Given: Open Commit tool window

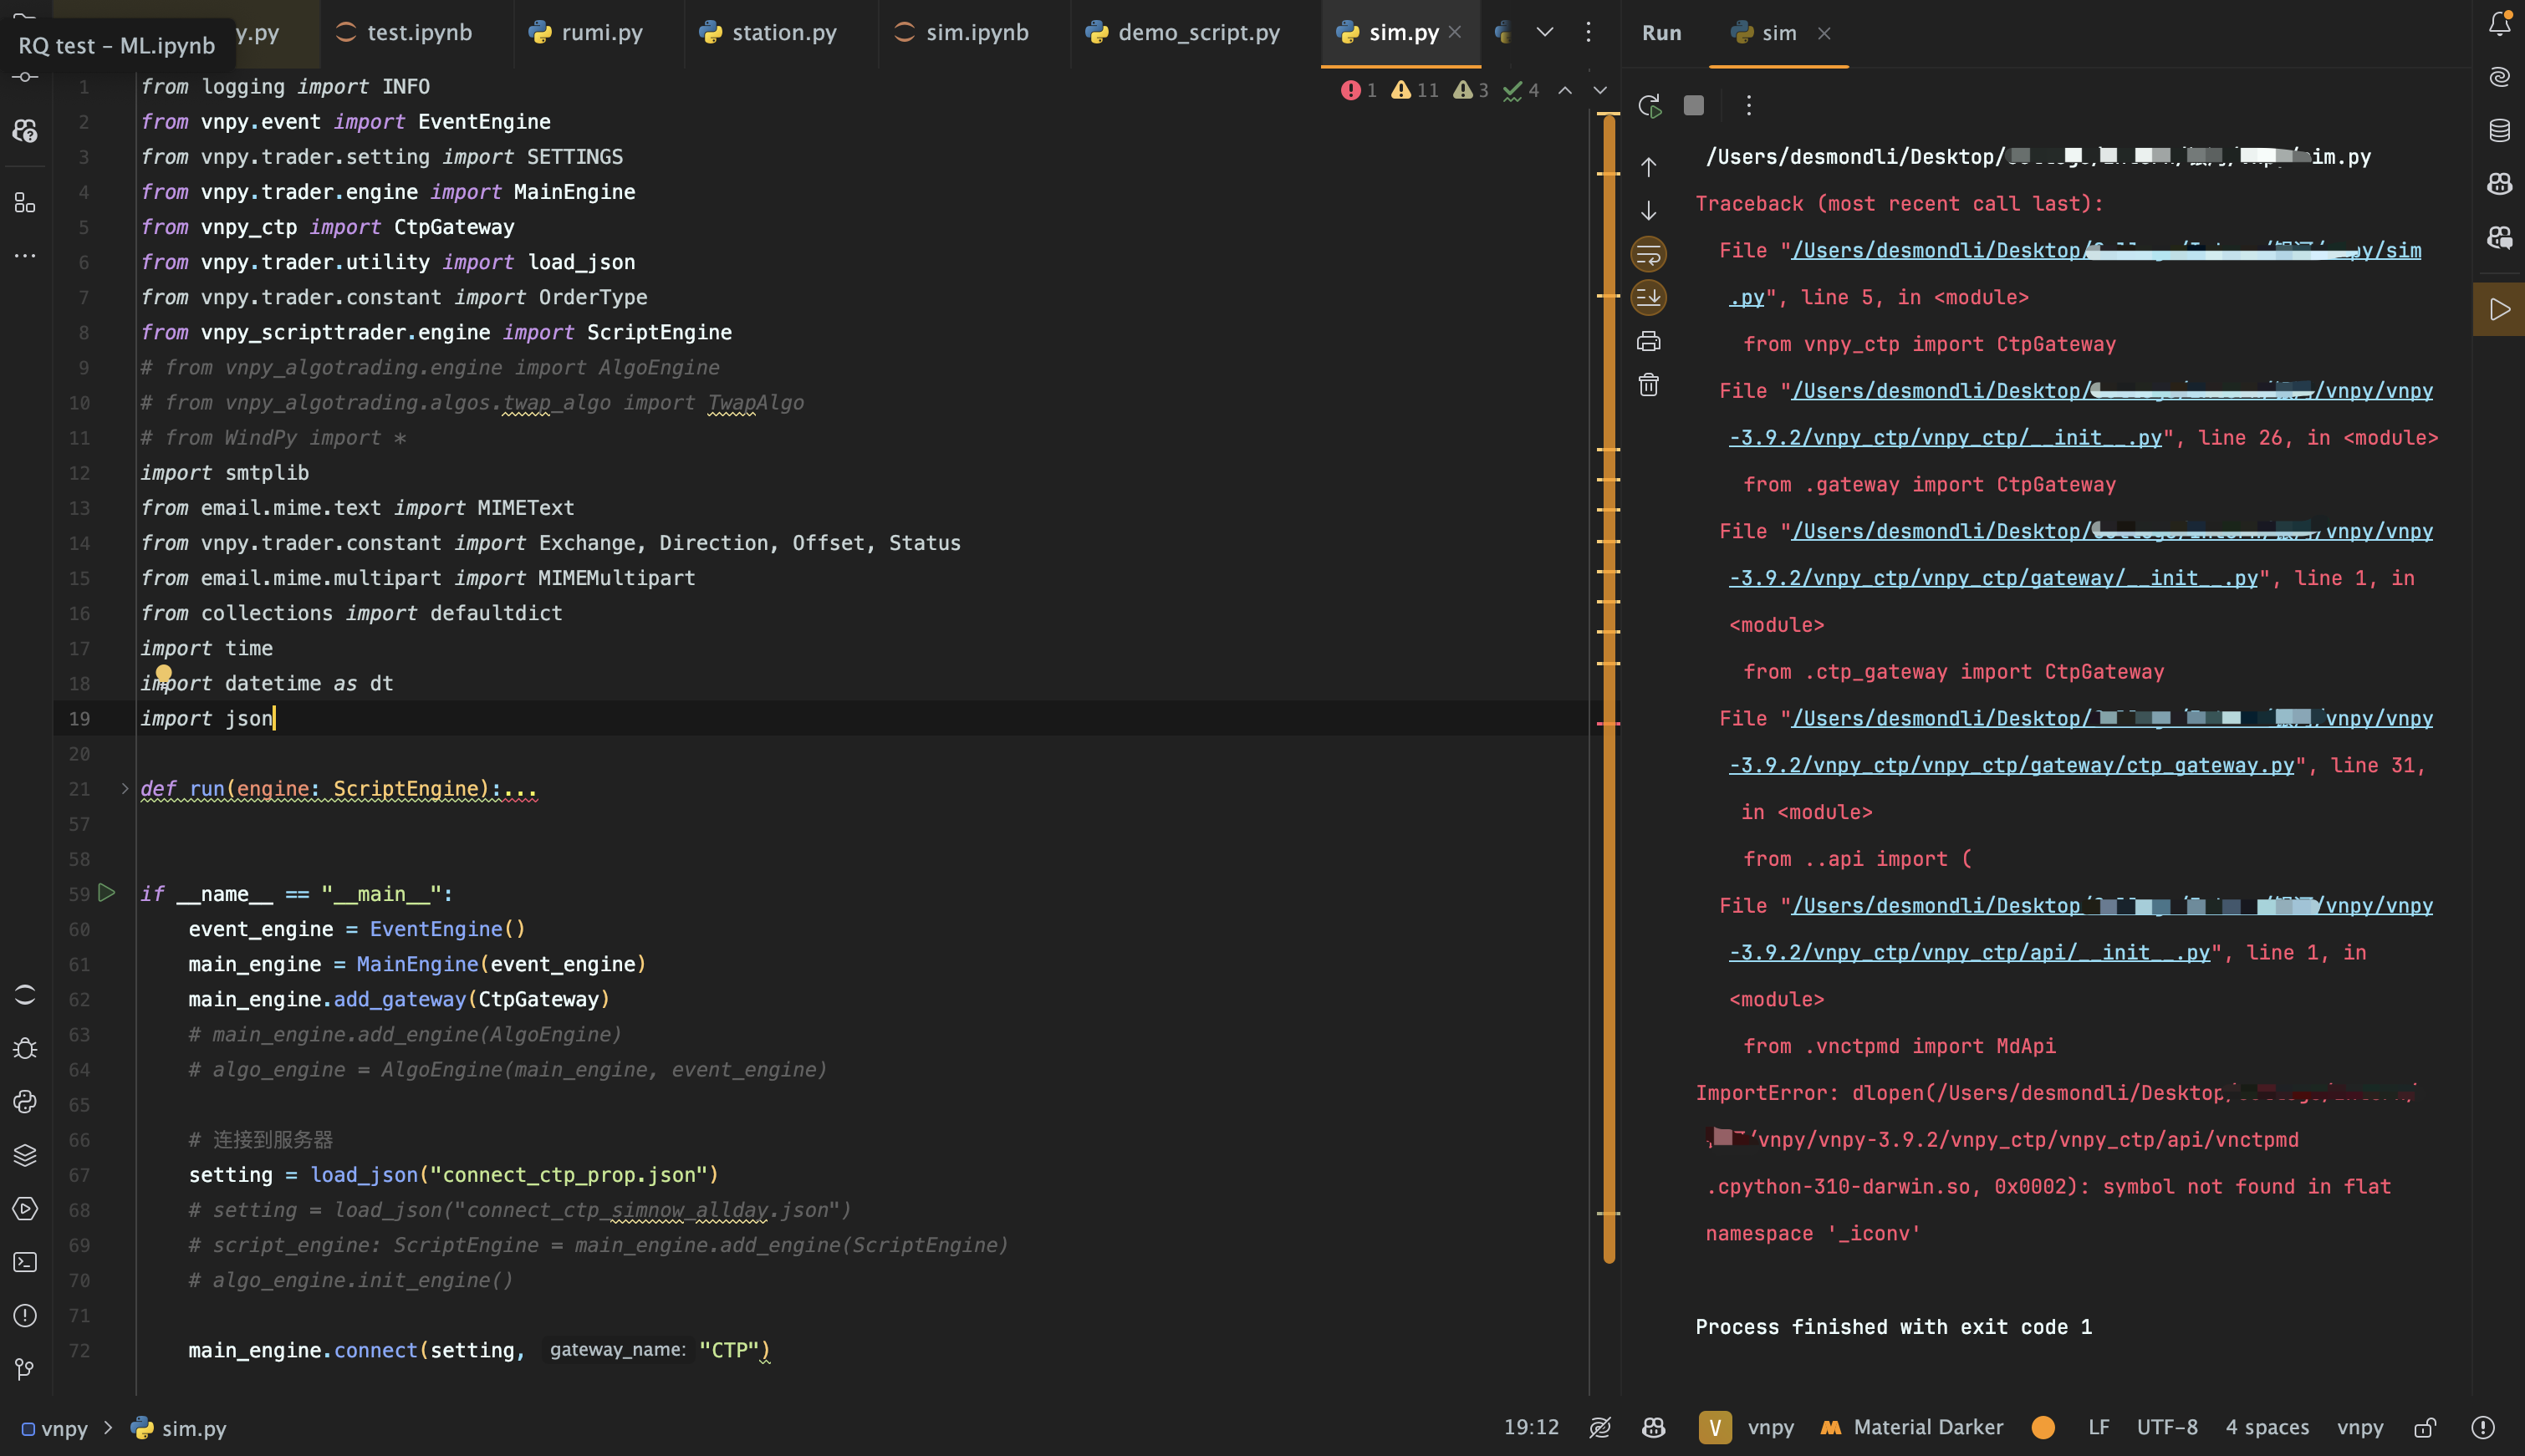Looking at the screenshot, I should click(x=25, y=77).
